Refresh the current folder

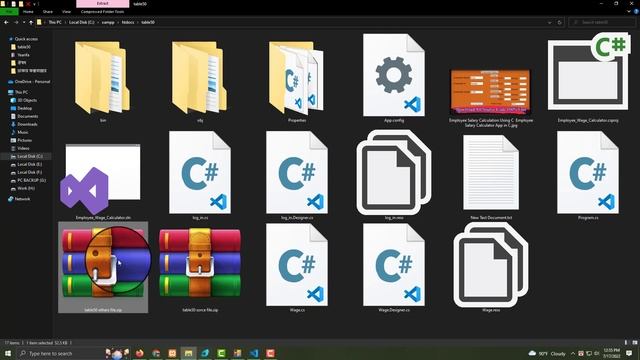pos(560,22)
